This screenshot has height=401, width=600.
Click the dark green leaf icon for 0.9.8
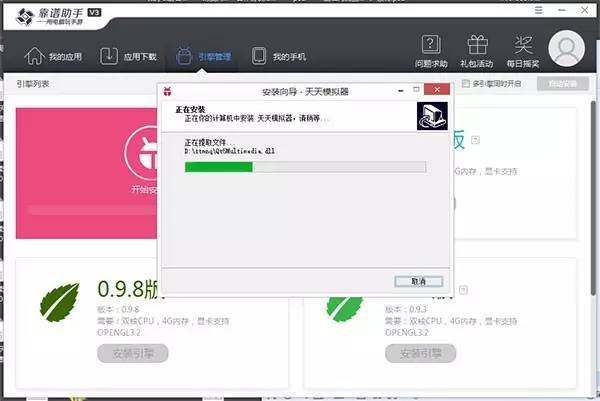pos(60,302)
